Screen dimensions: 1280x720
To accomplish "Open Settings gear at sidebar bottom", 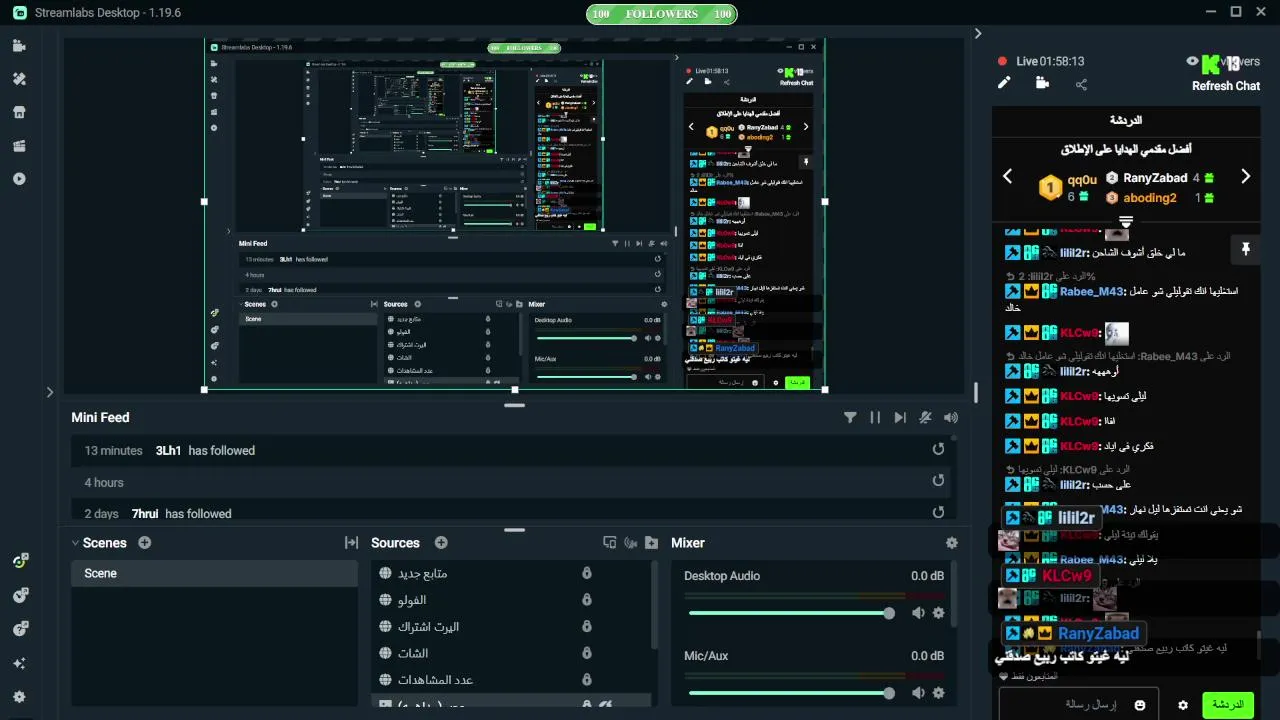I will (x=19, y=697).
